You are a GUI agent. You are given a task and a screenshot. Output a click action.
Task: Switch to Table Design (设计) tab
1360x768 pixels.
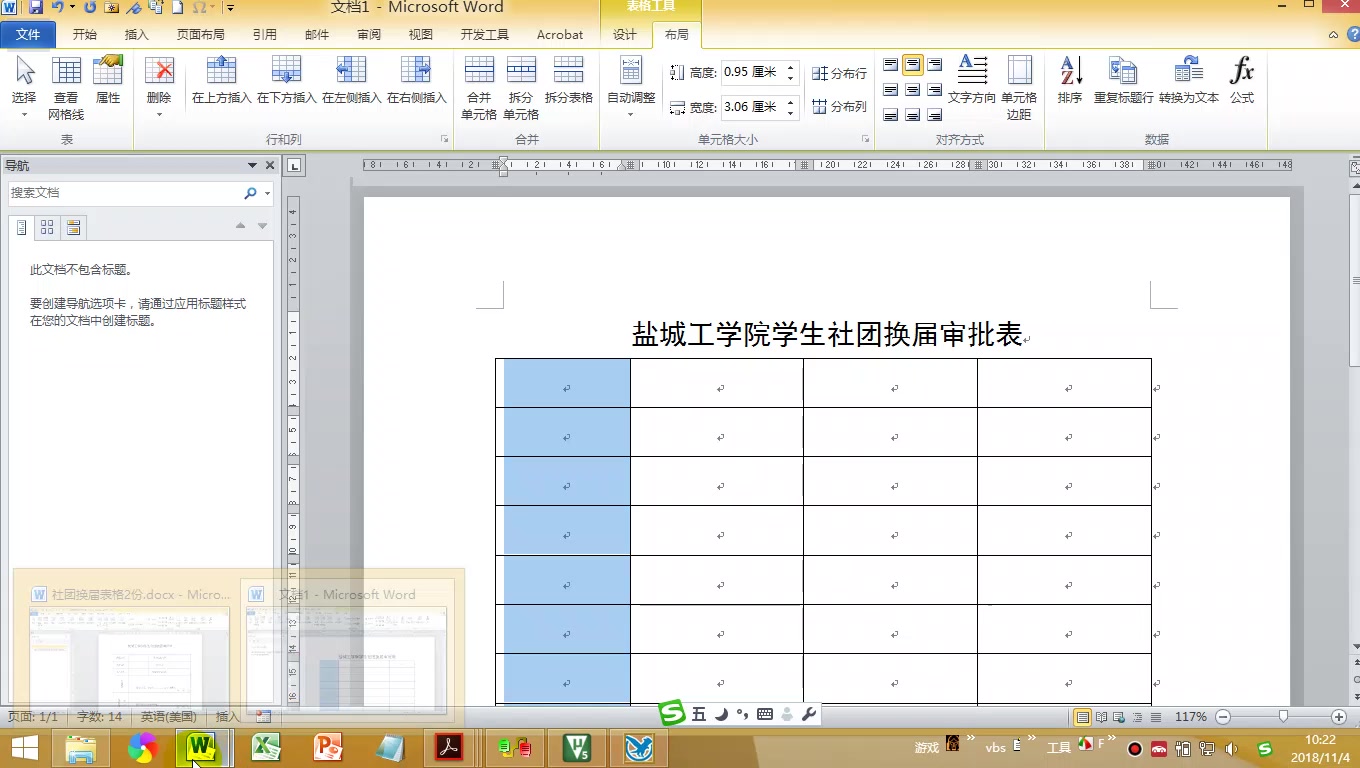click(625, 34)
